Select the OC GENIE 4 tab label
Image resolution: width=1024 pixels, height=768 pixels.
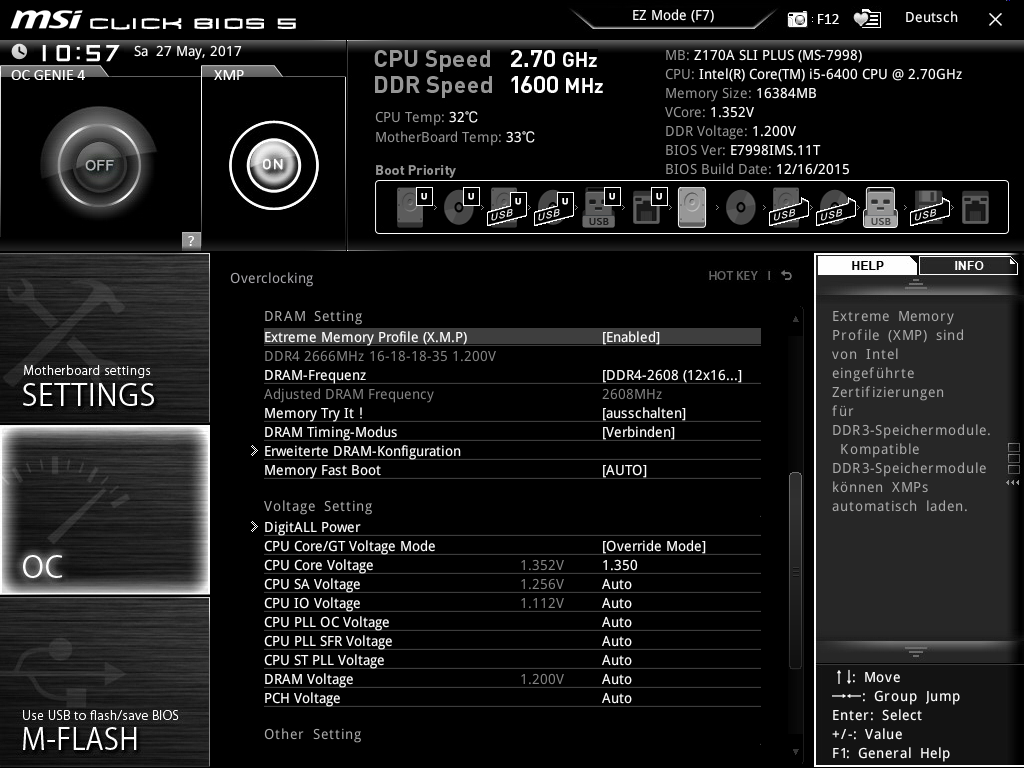click(48, 75)
